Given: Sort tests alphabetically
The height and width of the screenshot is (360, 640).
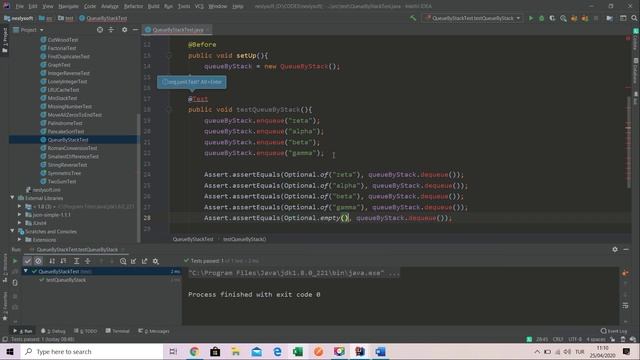Looking at the screenshot, I should 52,261.
